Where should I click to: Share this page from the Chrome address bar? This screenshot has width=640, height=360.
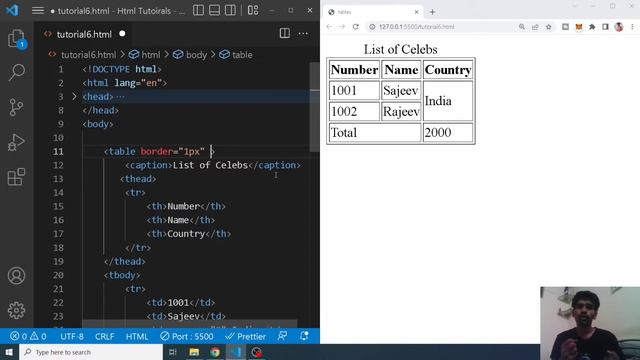535,27
